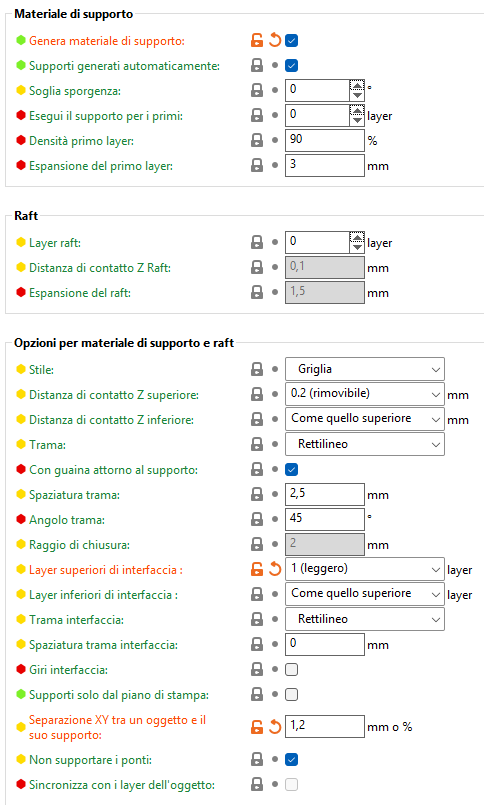This screenshot has width=484, height=805.
Task: Open Layer inferiori di interfaccia dropdown
Action: [x=364, y=594]
